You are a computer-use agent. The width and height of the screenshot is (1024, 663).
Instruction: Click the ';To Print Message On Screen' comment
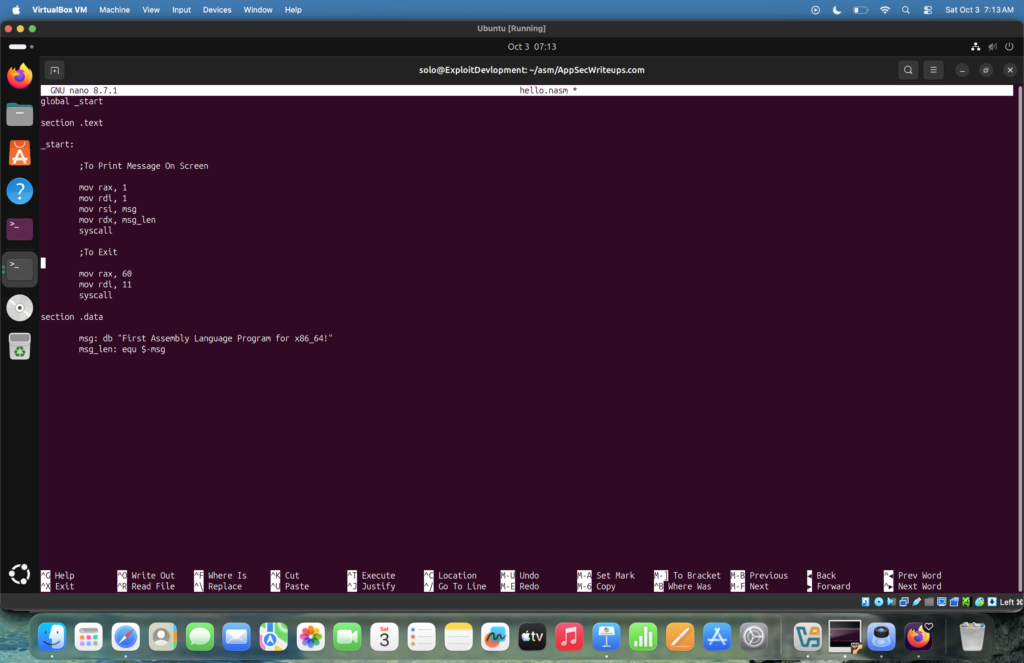[144, 166]
